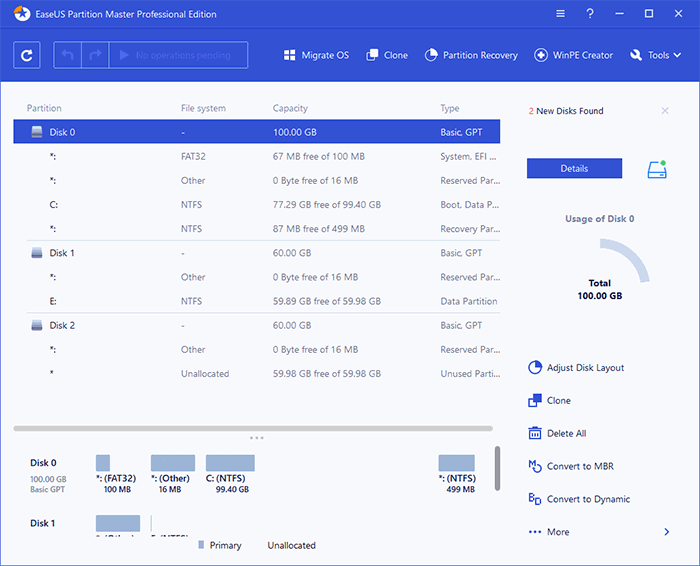Image resolution: width=700 pixels, height=566 pixels.
Task: Click the C: (NTFS) partition block
Action: (x=230, y=463)
